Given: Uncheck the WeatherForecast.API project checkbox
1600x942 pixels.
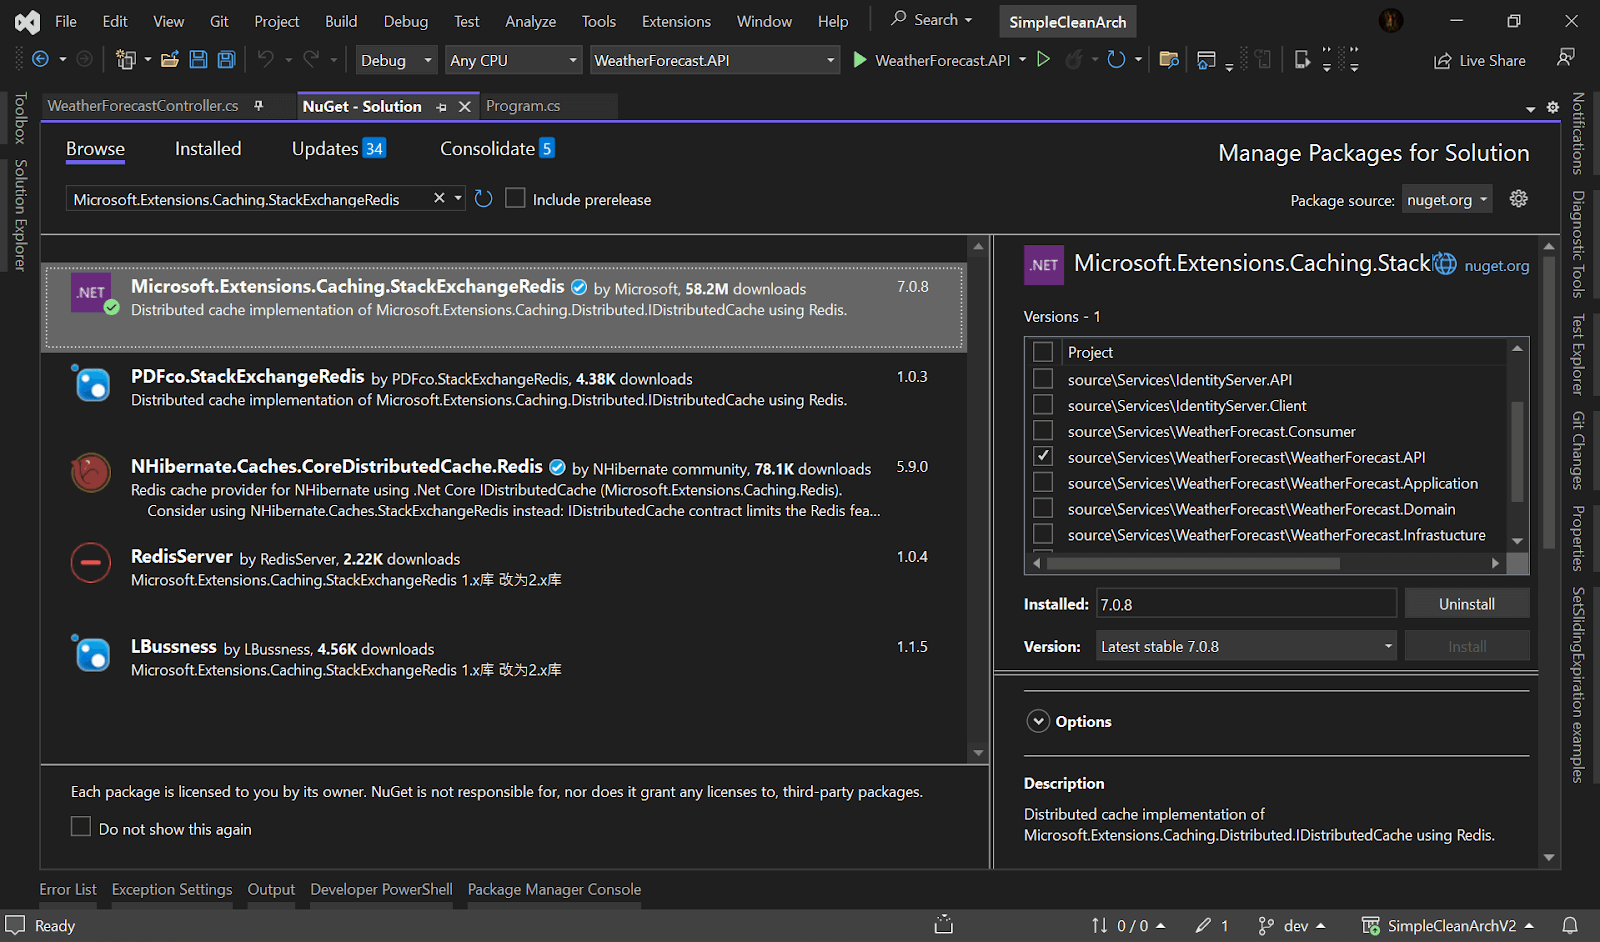Looking at the screenshot, I should tap(1043, 457).
